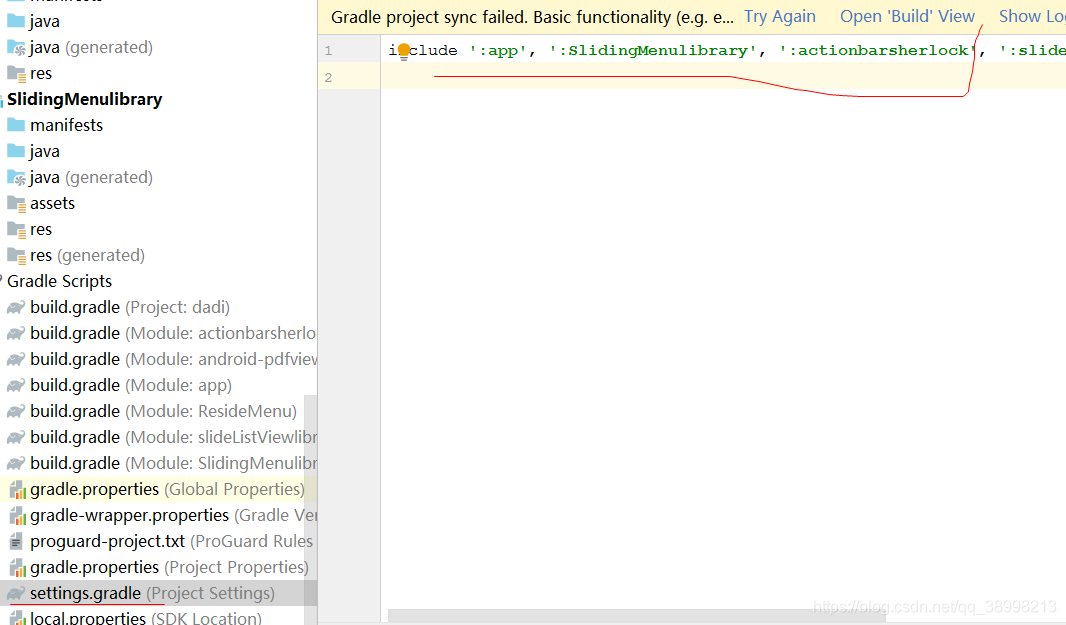Image resolution: width=1066 pixels, height=625 pixels.
Task: Click the yellow lightbulb quick-fix icon
Action: point(404,51)
